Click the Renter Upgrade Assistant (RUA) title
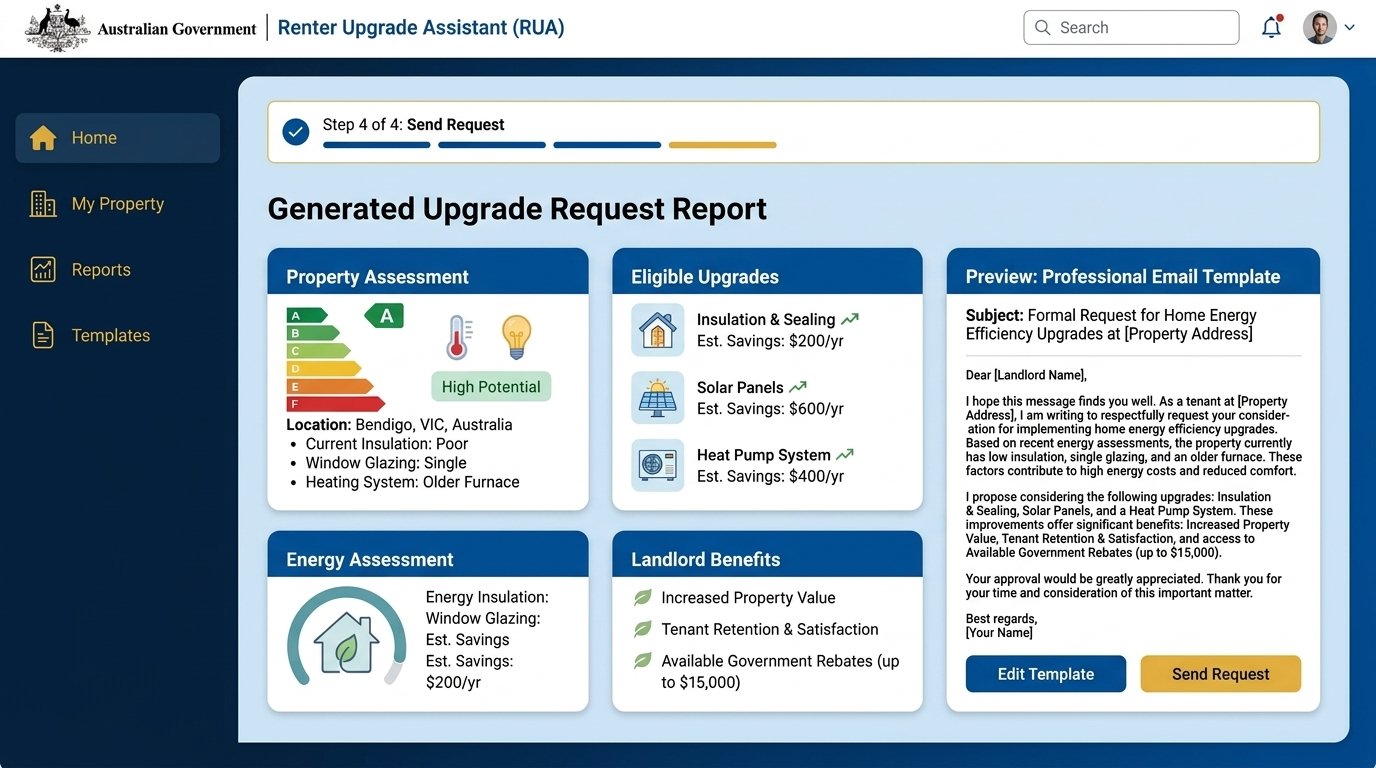This screenshot has height=768, width=1376. click(421, 28)
